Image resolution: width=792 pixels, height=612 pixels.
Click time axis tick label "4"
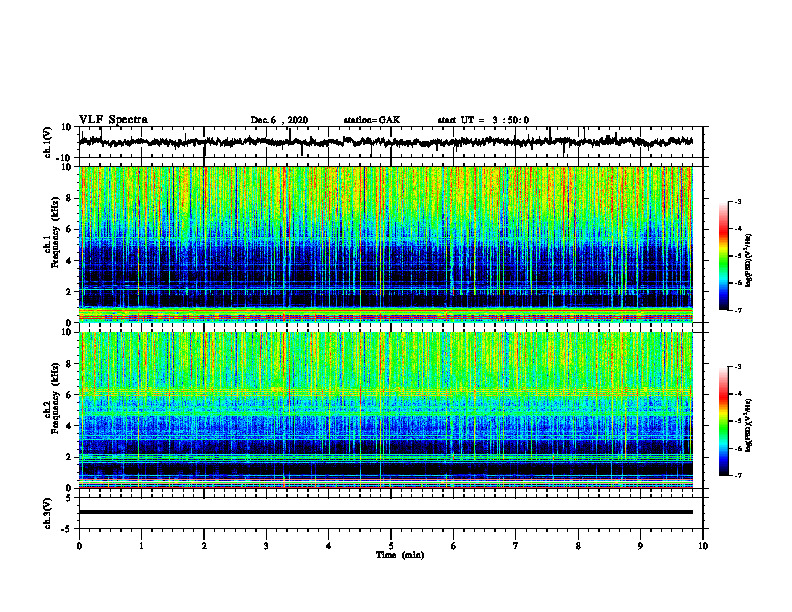[328, 546]
